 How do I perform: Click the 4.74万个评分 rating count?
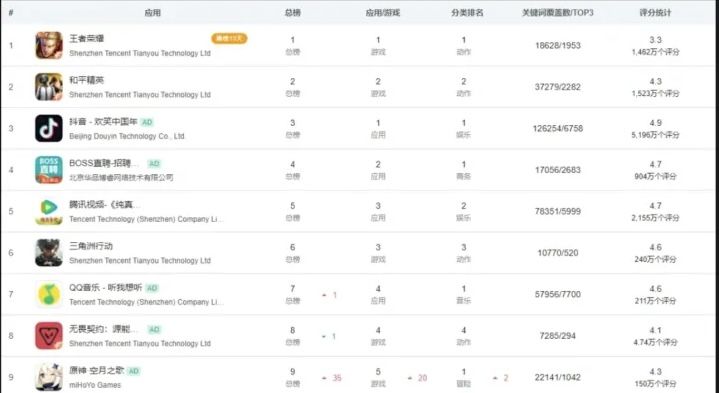[x=655, y=343]
